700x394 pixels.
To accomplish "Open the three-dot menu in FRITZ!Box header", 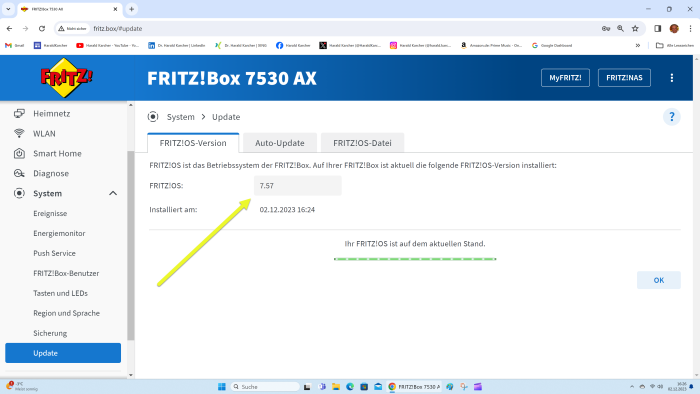I will (671, 78).
